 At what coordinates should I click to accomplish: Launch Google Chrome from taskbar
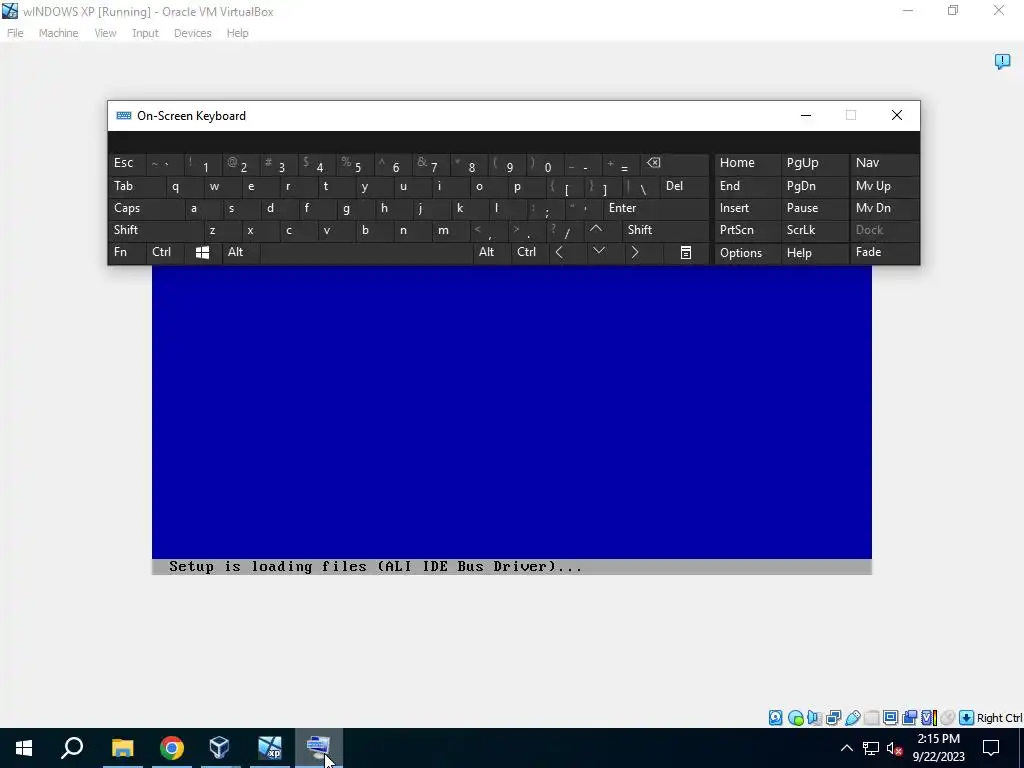pyautogui.click(x=172, y=748)
